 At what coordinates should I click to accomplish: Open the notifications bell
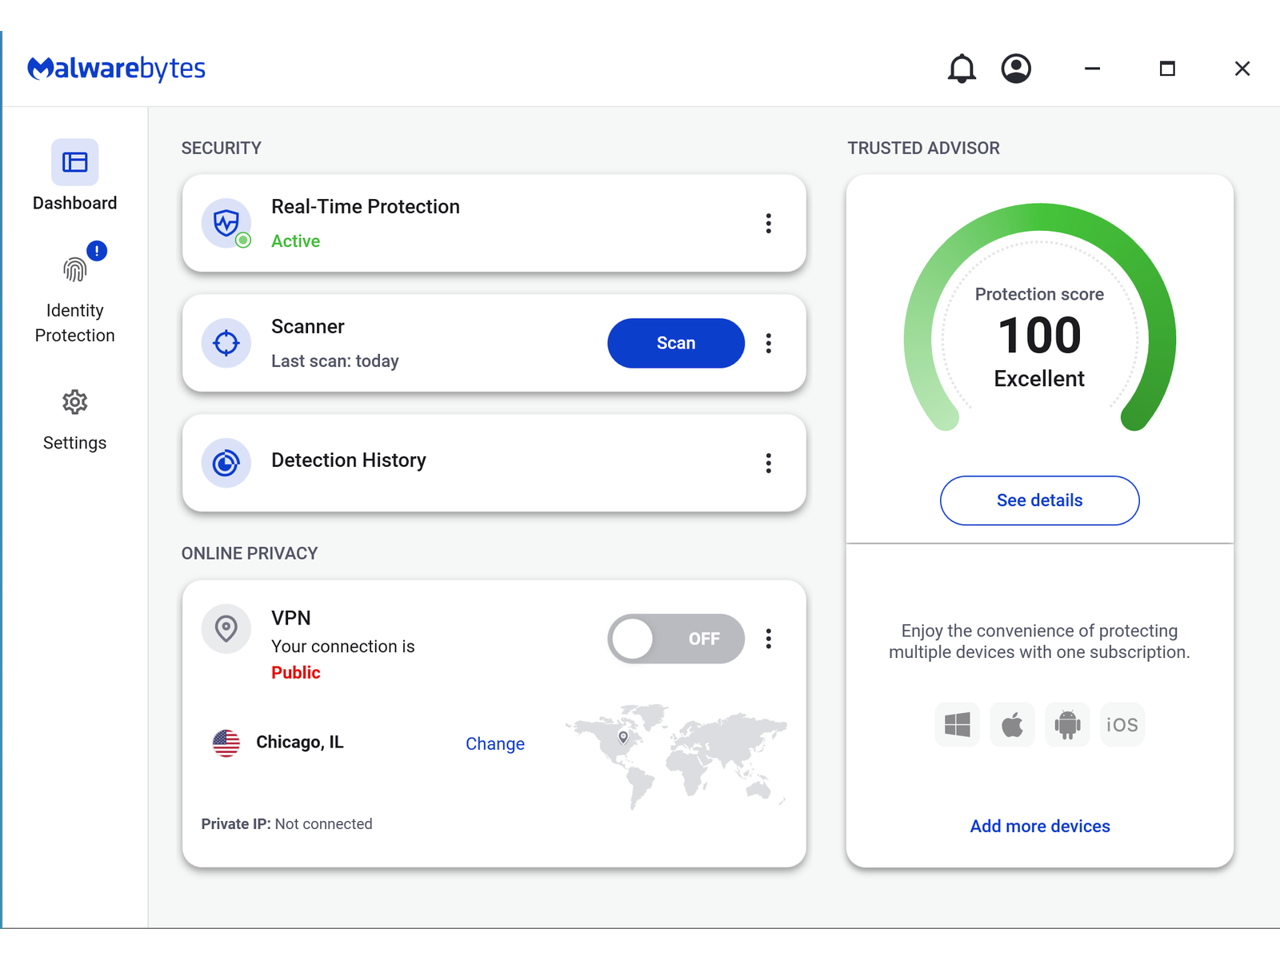(x=961, y=69)
